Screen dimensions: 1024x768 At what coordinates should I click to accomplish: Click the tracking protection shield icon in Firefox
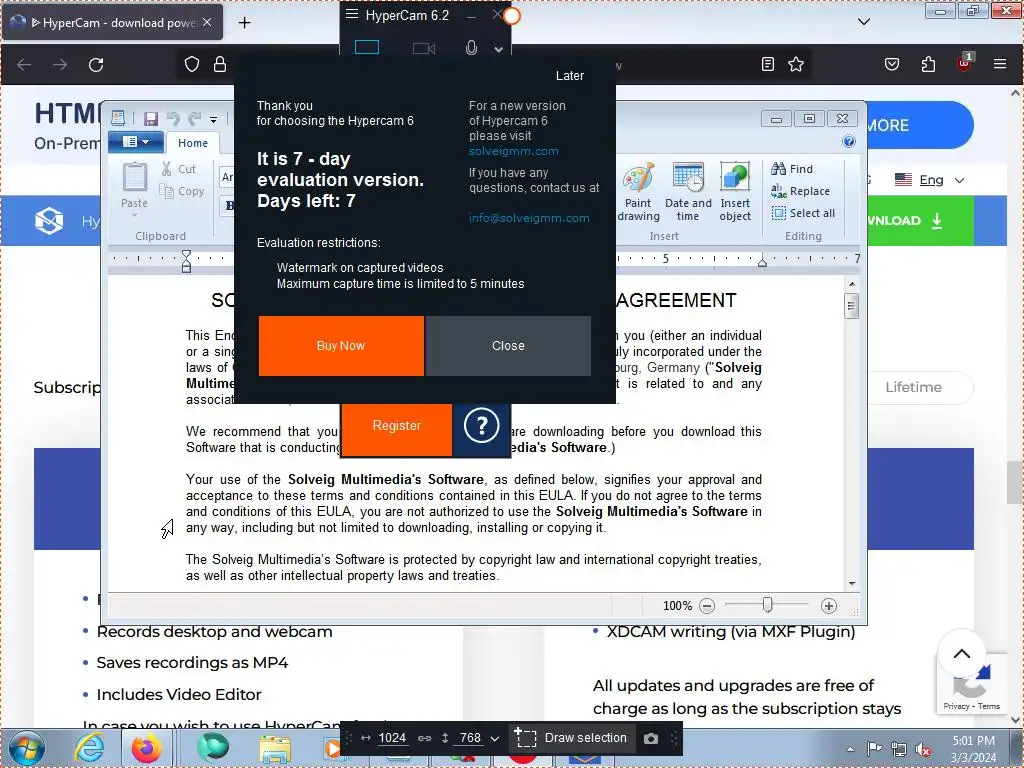[191, 64]
